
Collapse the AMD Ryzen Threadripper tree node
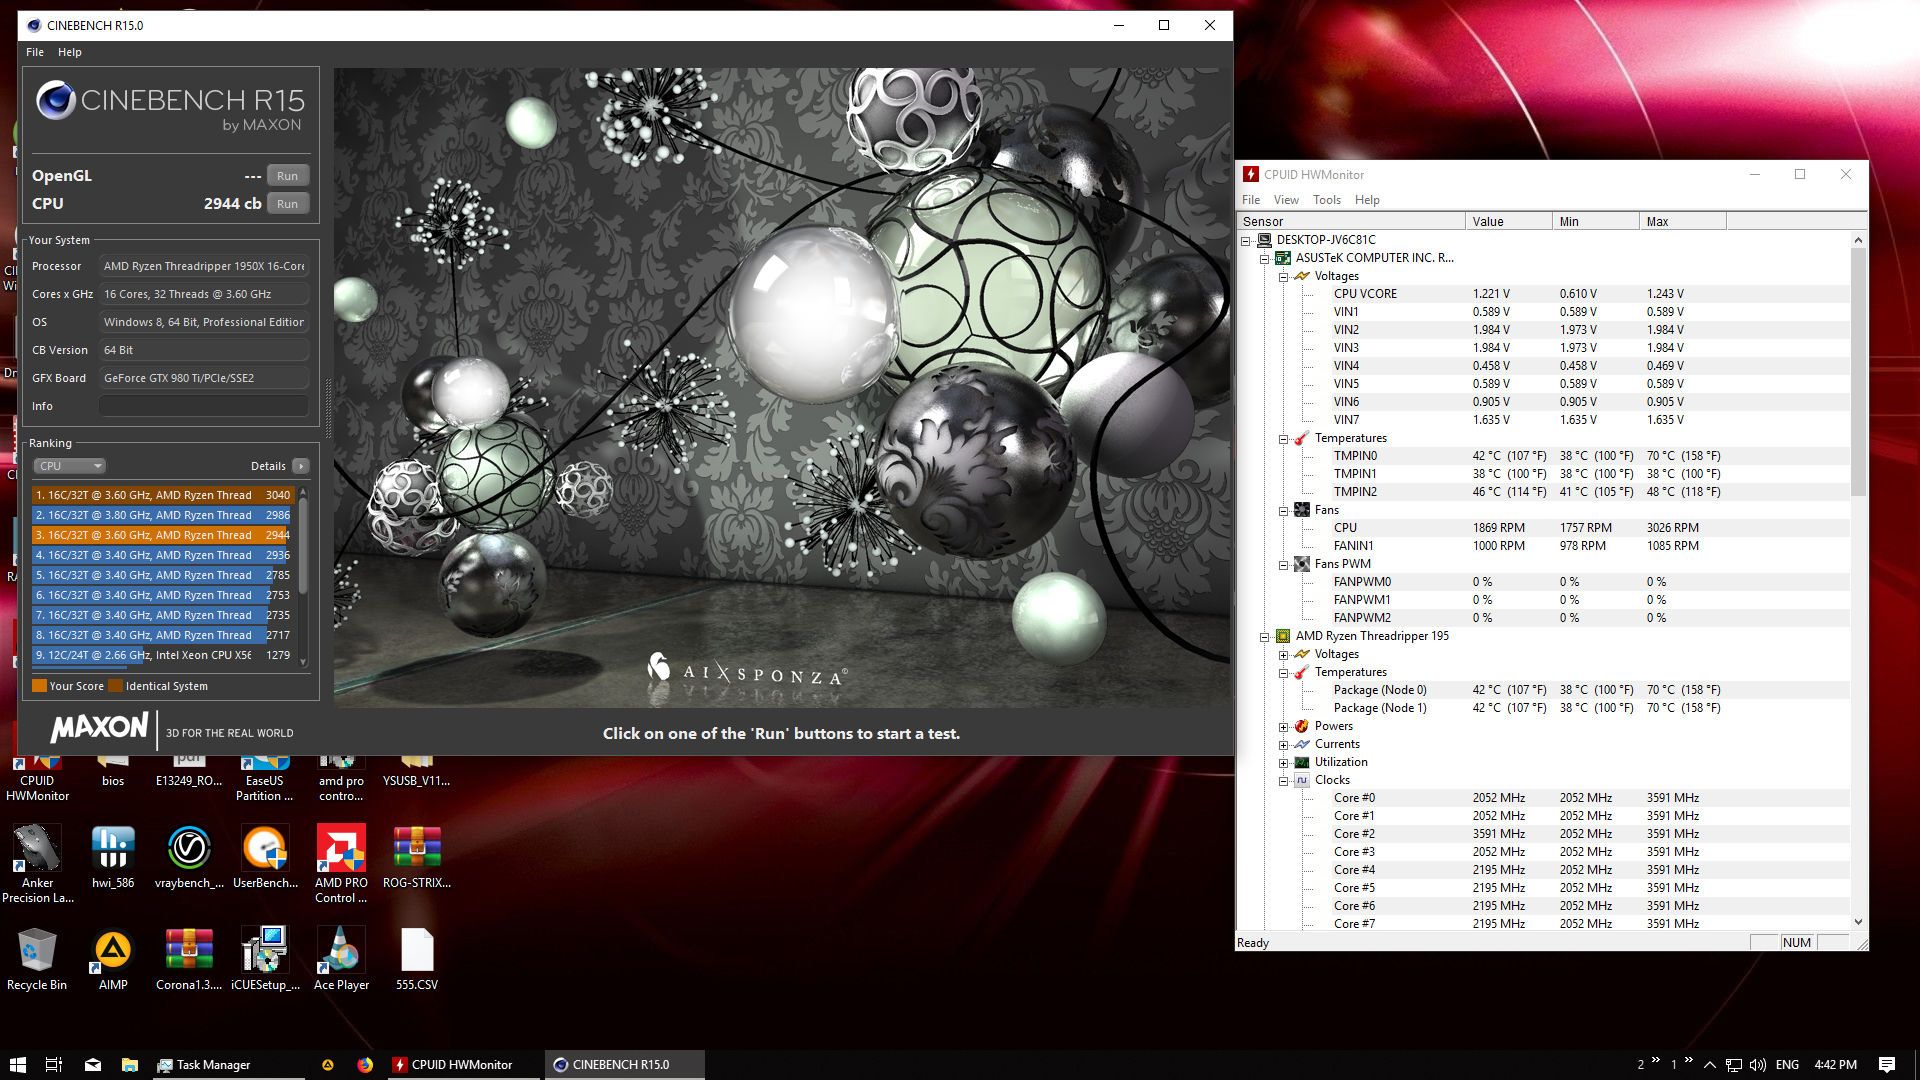[1265, 636]
